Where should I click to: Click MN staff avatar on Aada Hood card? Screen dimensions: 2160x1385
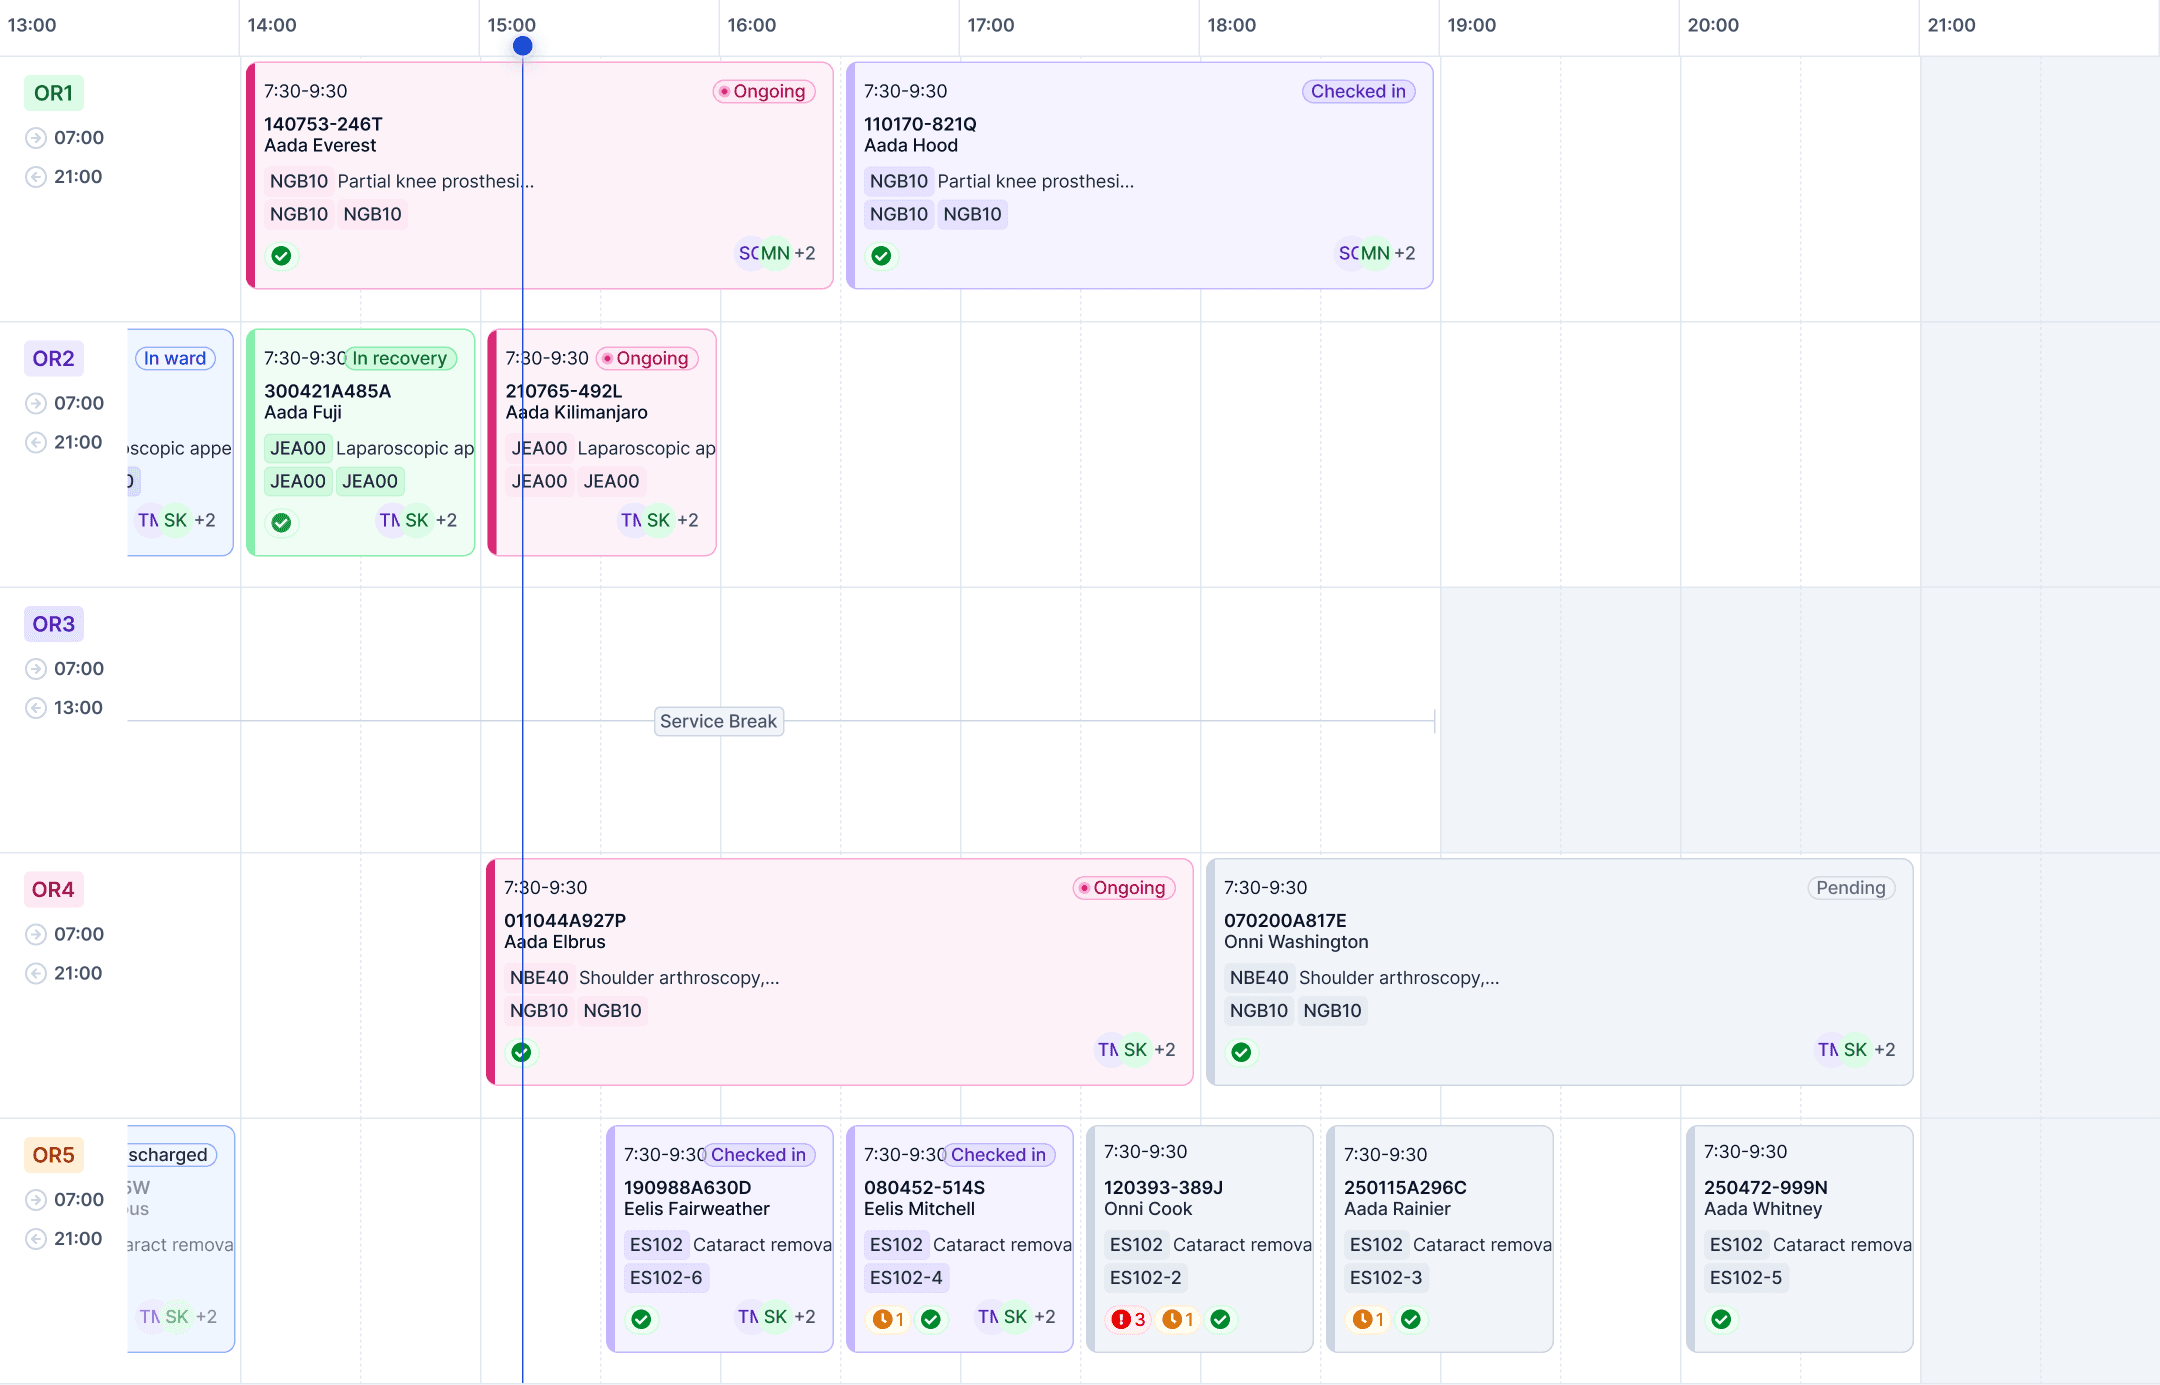1376,254
